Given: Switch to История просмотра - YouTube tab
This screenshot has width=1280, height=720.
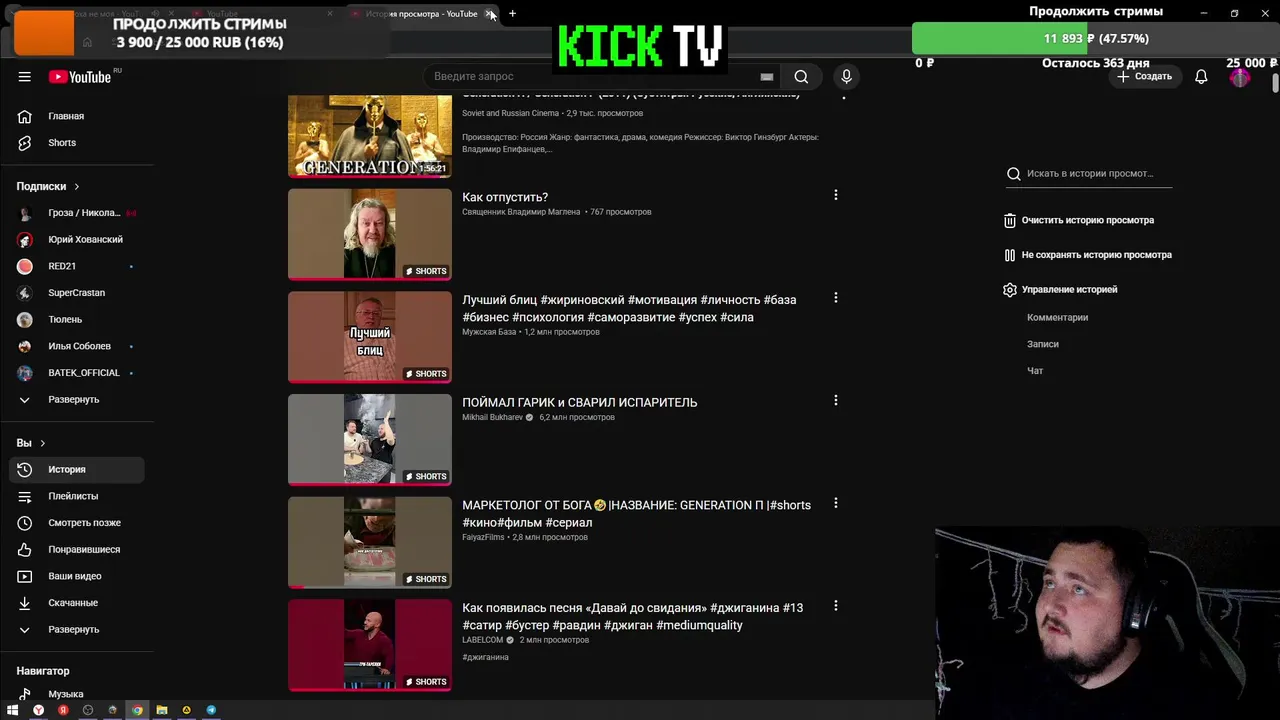Looking at the screenshot, I should (x=420, y=14).
